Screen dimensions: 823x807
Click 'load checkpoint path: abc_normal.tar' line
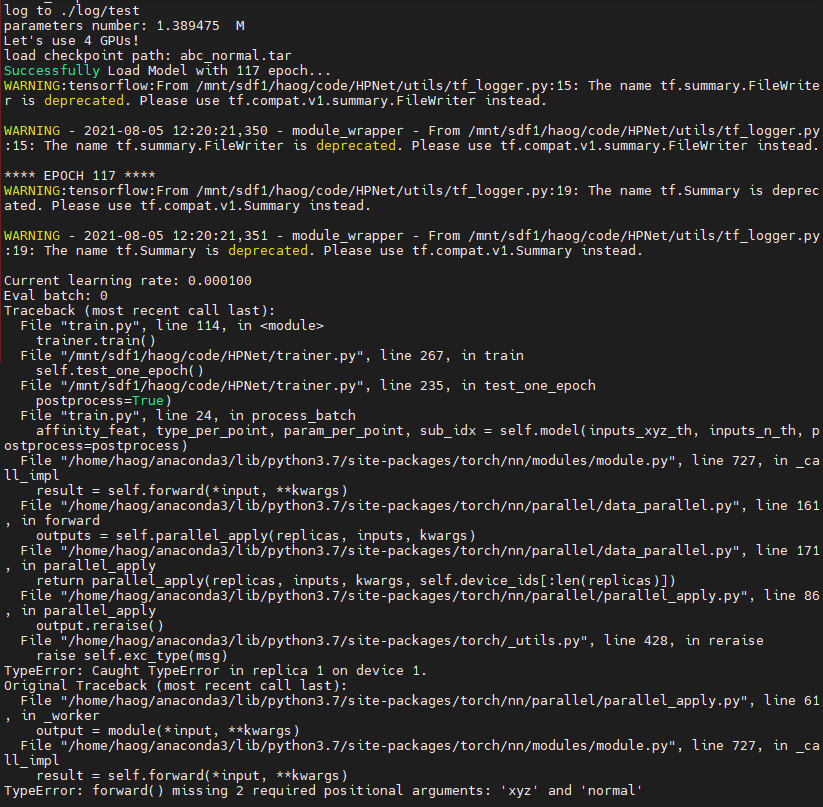click(x=147, y=56)
